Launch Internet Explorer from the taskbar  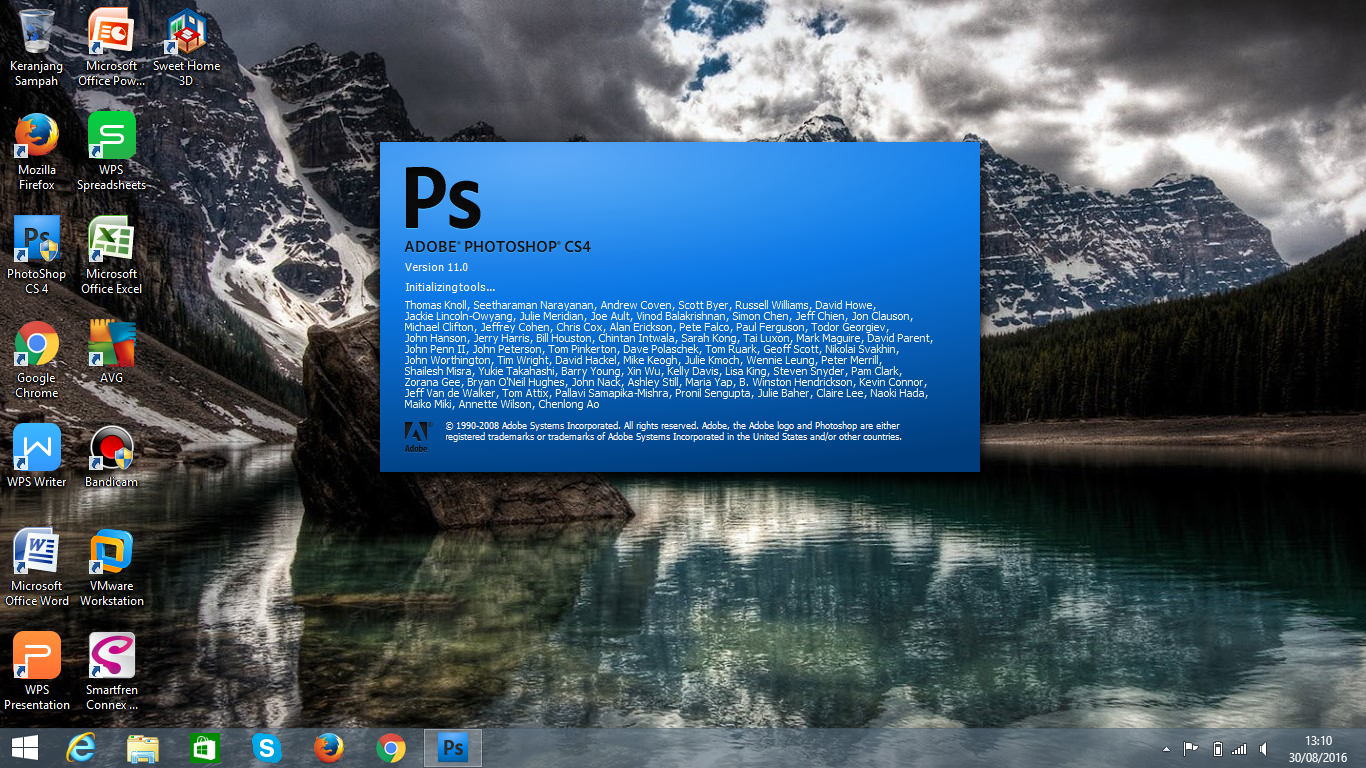tap(80, 748)
